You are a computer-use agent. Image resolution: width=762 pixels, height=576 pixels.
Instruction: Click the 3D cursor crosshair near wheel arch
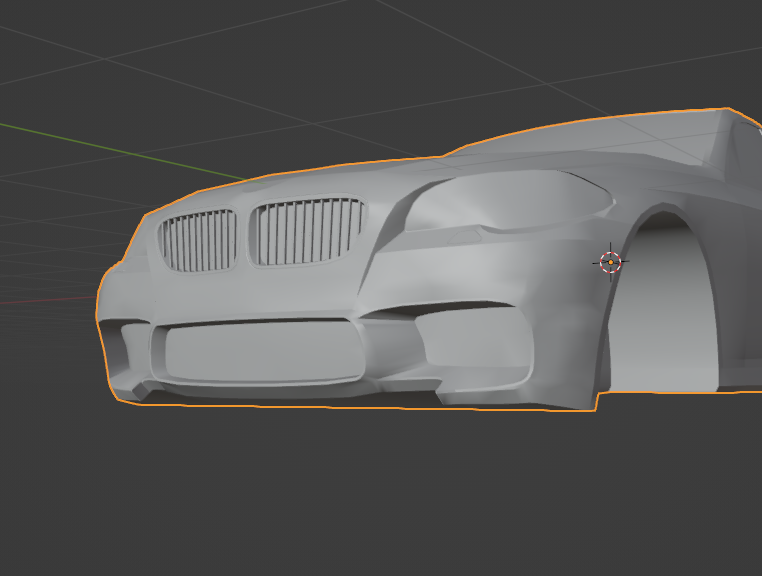click(610, 262)
